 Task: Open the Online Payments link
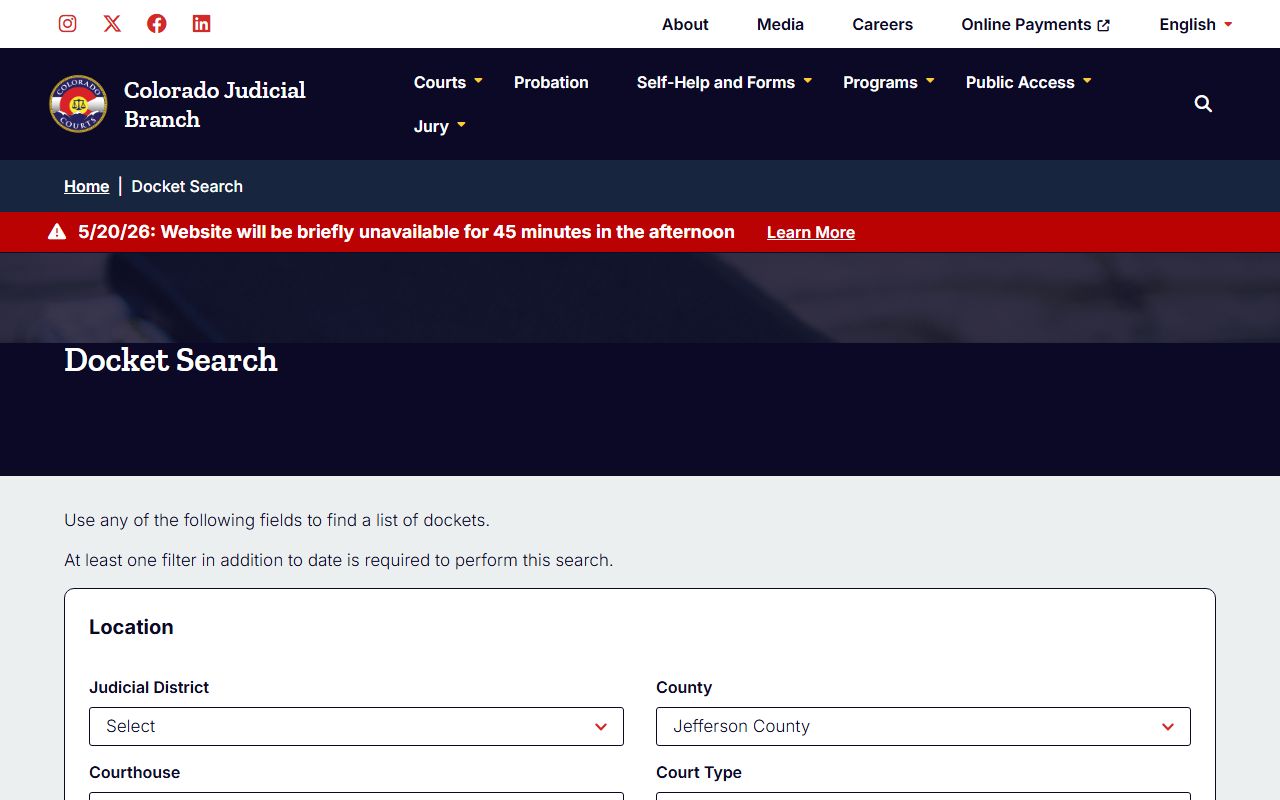point(1035,24)
